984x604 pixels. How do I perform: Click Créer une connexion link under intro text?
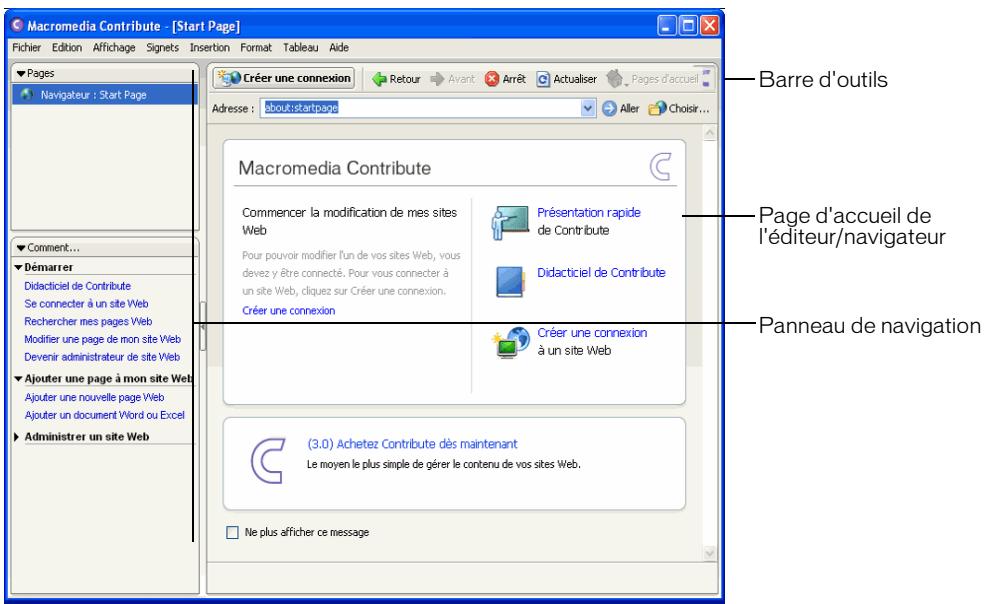pyautogui.click(x=289, y=311)
